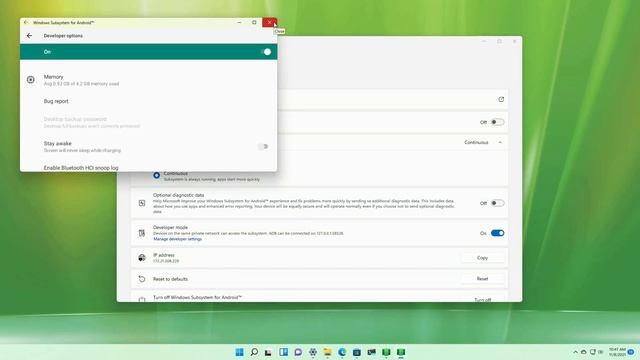Image resolution: width=640 pixels, height=360 pixels.
Task: Click the Reset to defaults icon
Action: [142, 279]
